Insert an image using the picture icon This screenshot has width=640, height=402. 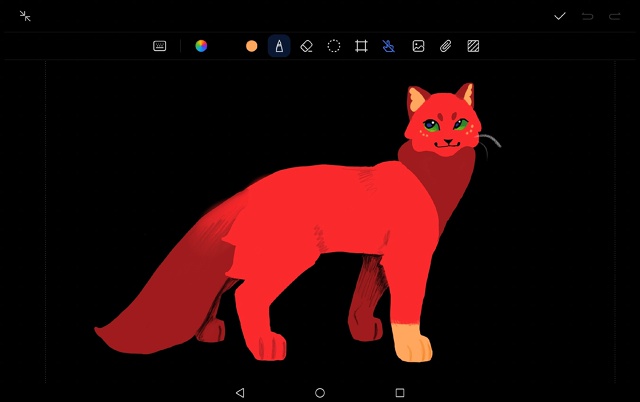click(x=418, y=46)
